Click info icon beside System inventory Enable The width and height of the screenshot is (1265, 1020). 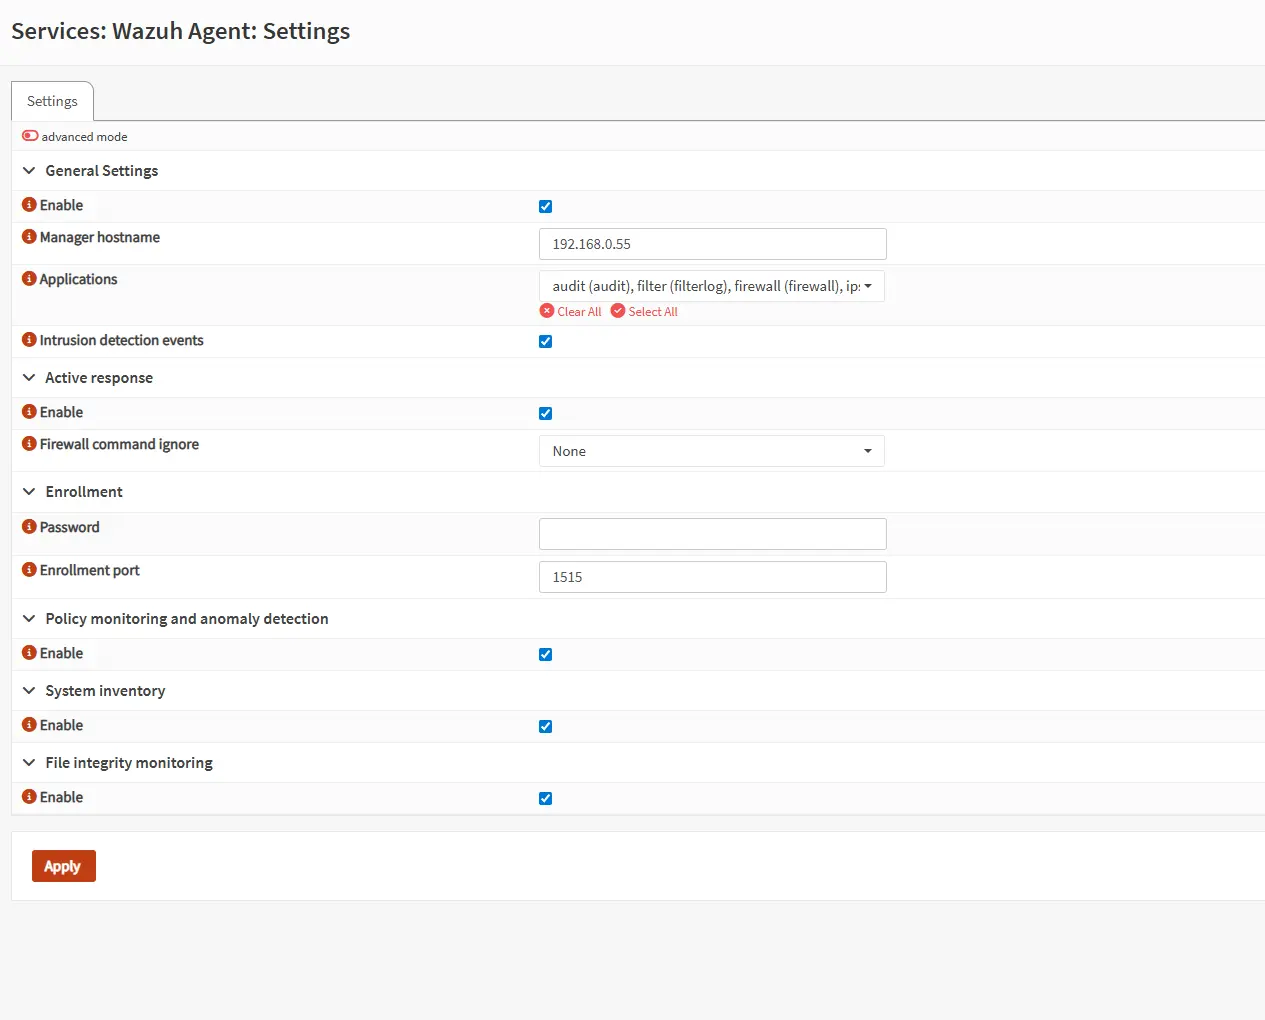[29, 725]
